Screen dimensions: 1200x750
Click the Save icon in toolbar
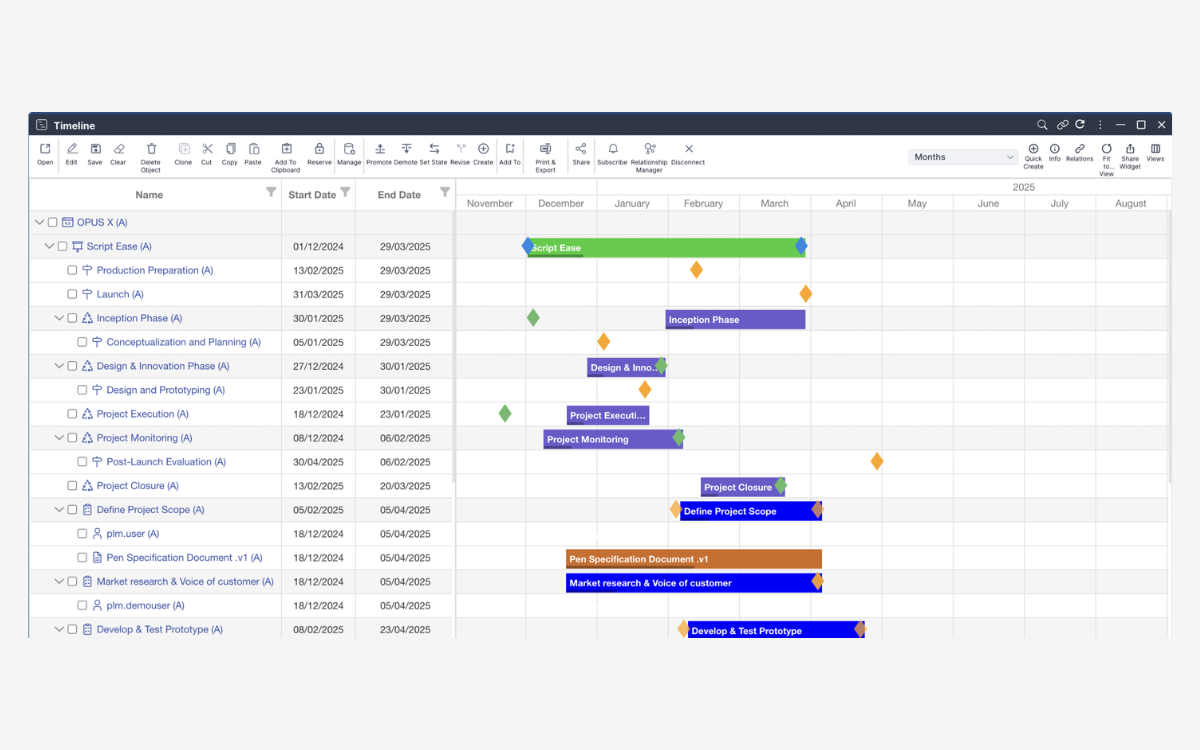pyautogui.click(x=95, y=149)
